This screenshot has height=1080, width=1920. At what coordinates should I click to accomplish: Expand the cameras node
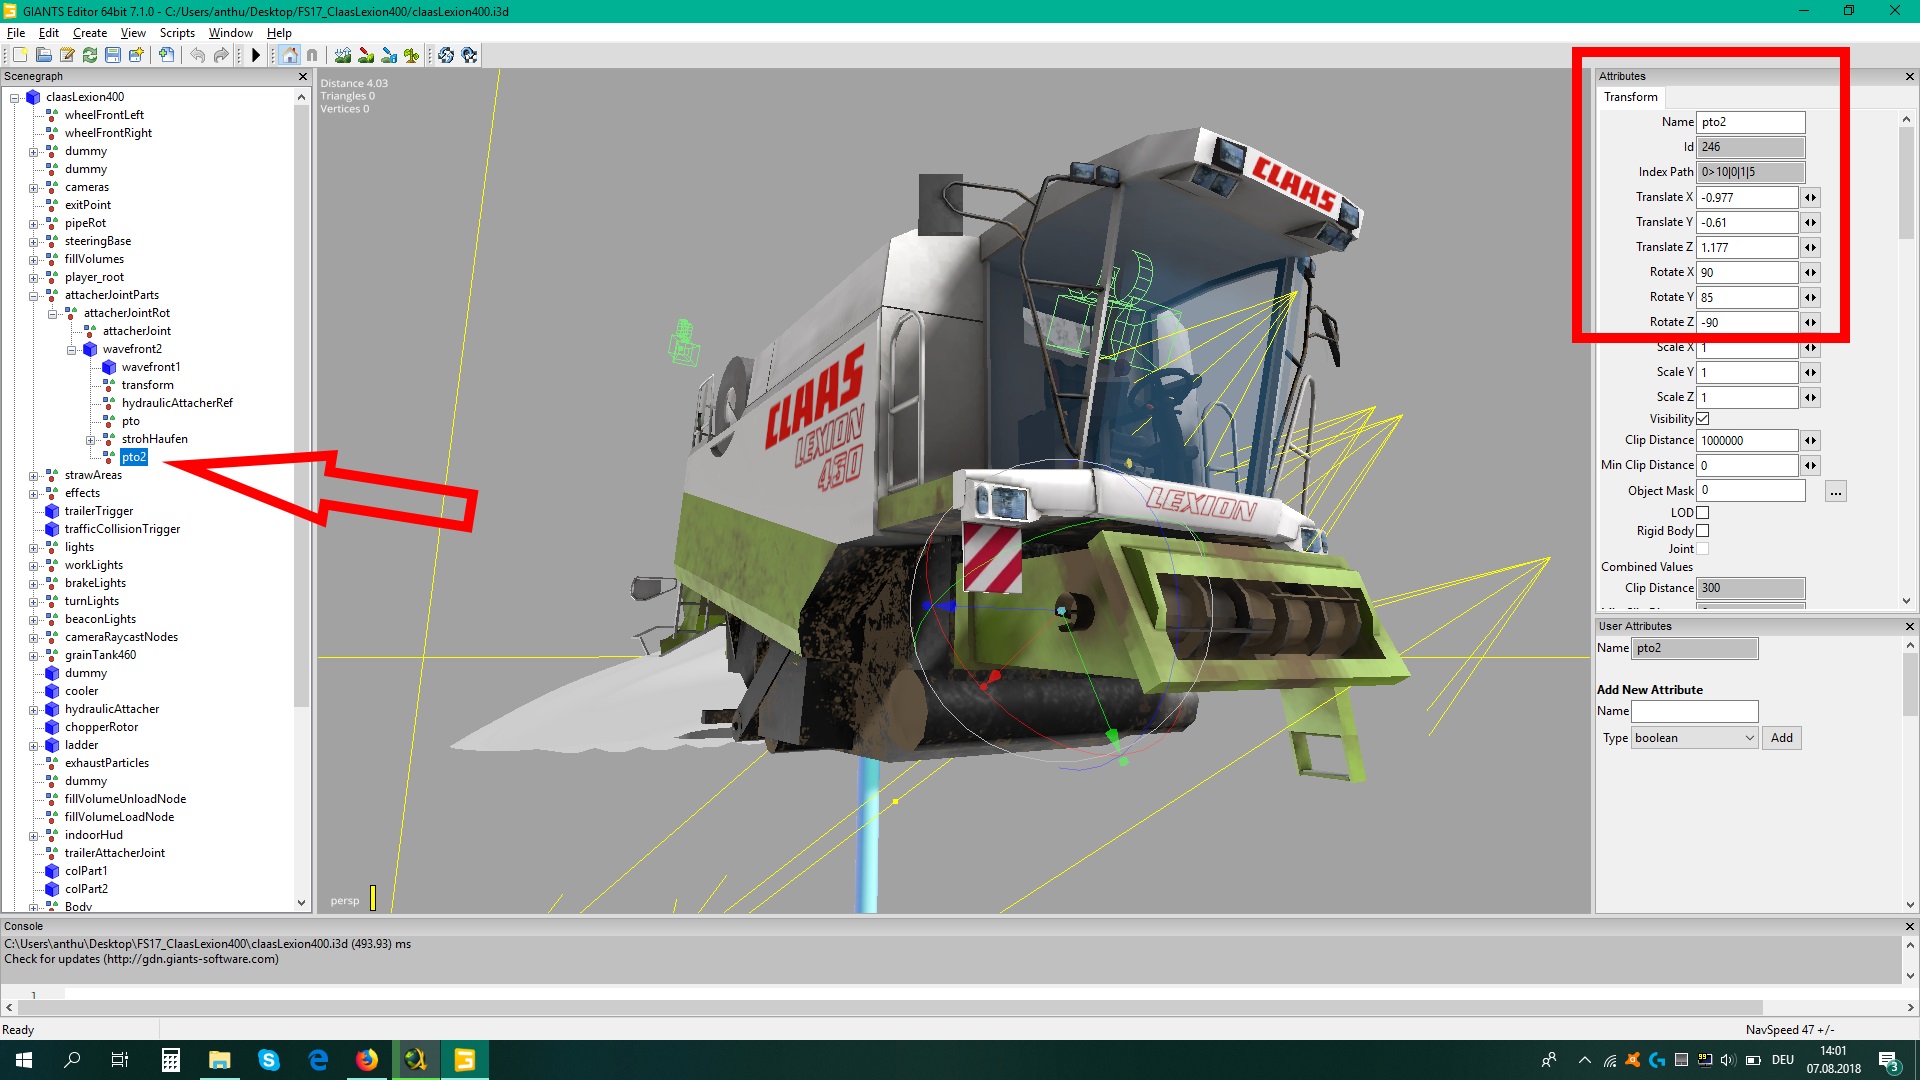click(x=34, y=188)
